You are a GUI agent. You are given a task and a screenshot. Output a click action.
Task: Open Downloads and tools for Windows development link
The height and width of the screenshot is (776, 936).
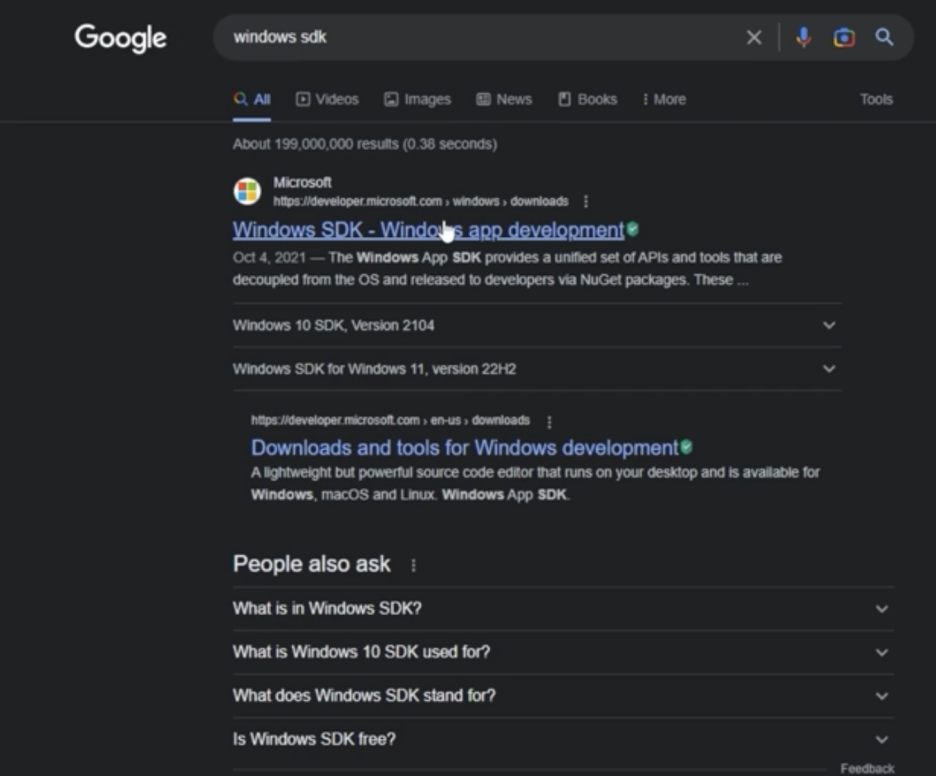[x=464, y=448]
